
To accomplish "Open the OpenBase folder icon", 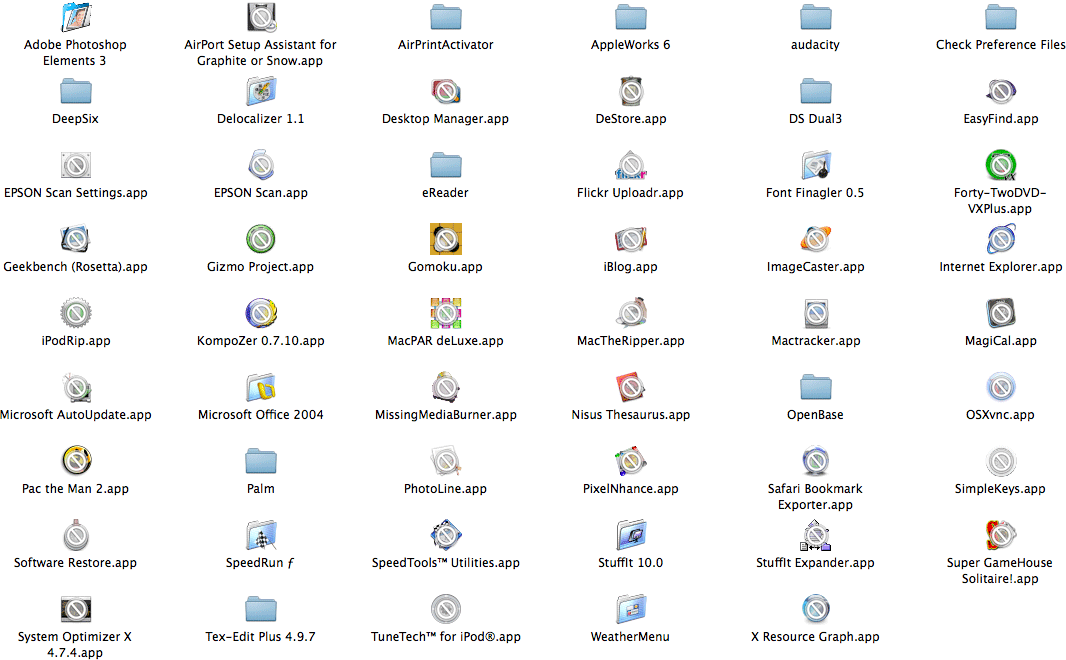I will [x=816, y=387].
